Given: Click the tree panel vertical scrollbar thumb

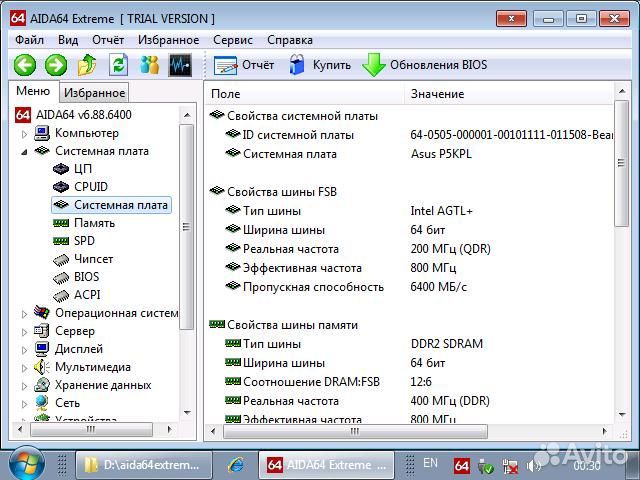Looking at the screenshot, I should (x=187, y=227).
